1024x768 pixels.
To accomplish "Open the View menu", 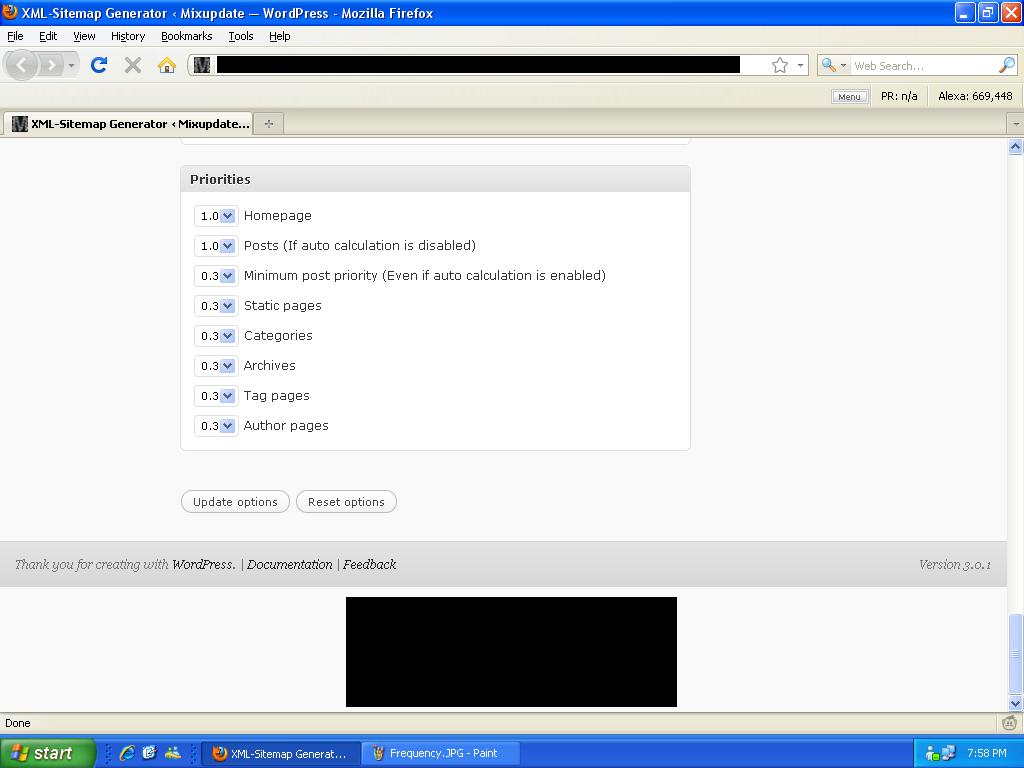I will point(84,37).
